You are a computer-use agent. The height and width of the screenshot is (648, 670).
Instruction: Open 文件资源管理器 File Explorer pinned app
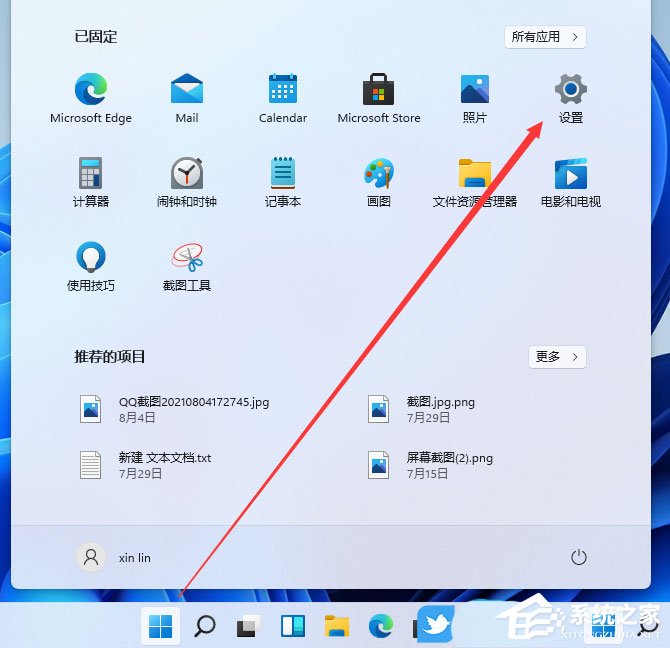point(475,182)
